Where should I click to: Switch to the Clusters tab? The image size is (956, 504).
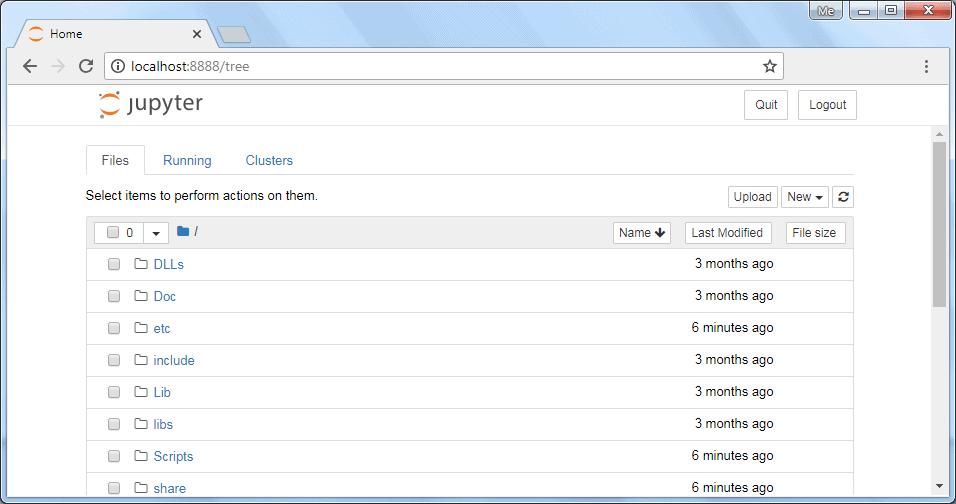(x=269, y=160)
